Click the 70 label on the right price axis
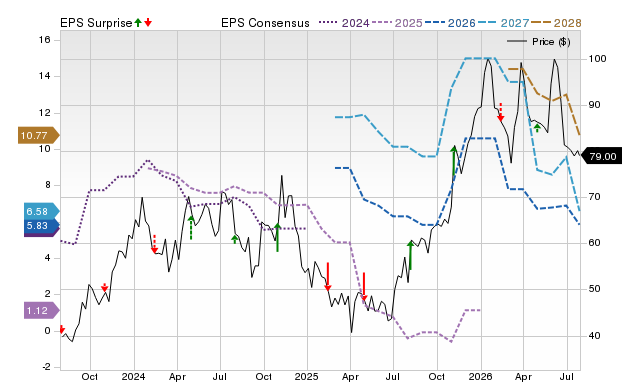 [594, 197]
